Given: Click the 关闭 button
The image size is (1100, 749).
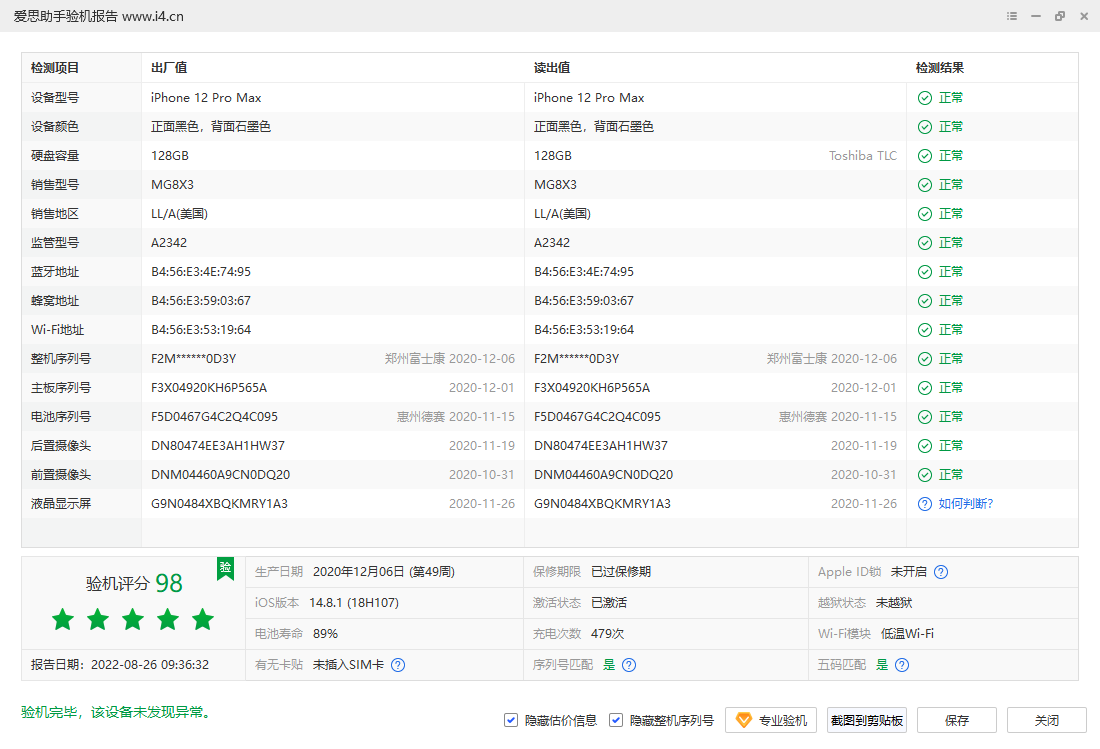Looking at the screenshot, I should pyautogui.click(x=1047, y=720).
